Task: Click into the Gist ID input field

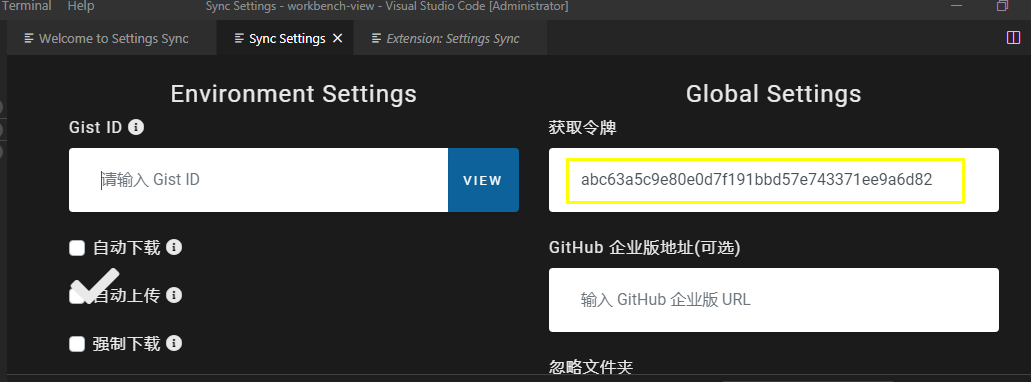Action: coord(258,180)
